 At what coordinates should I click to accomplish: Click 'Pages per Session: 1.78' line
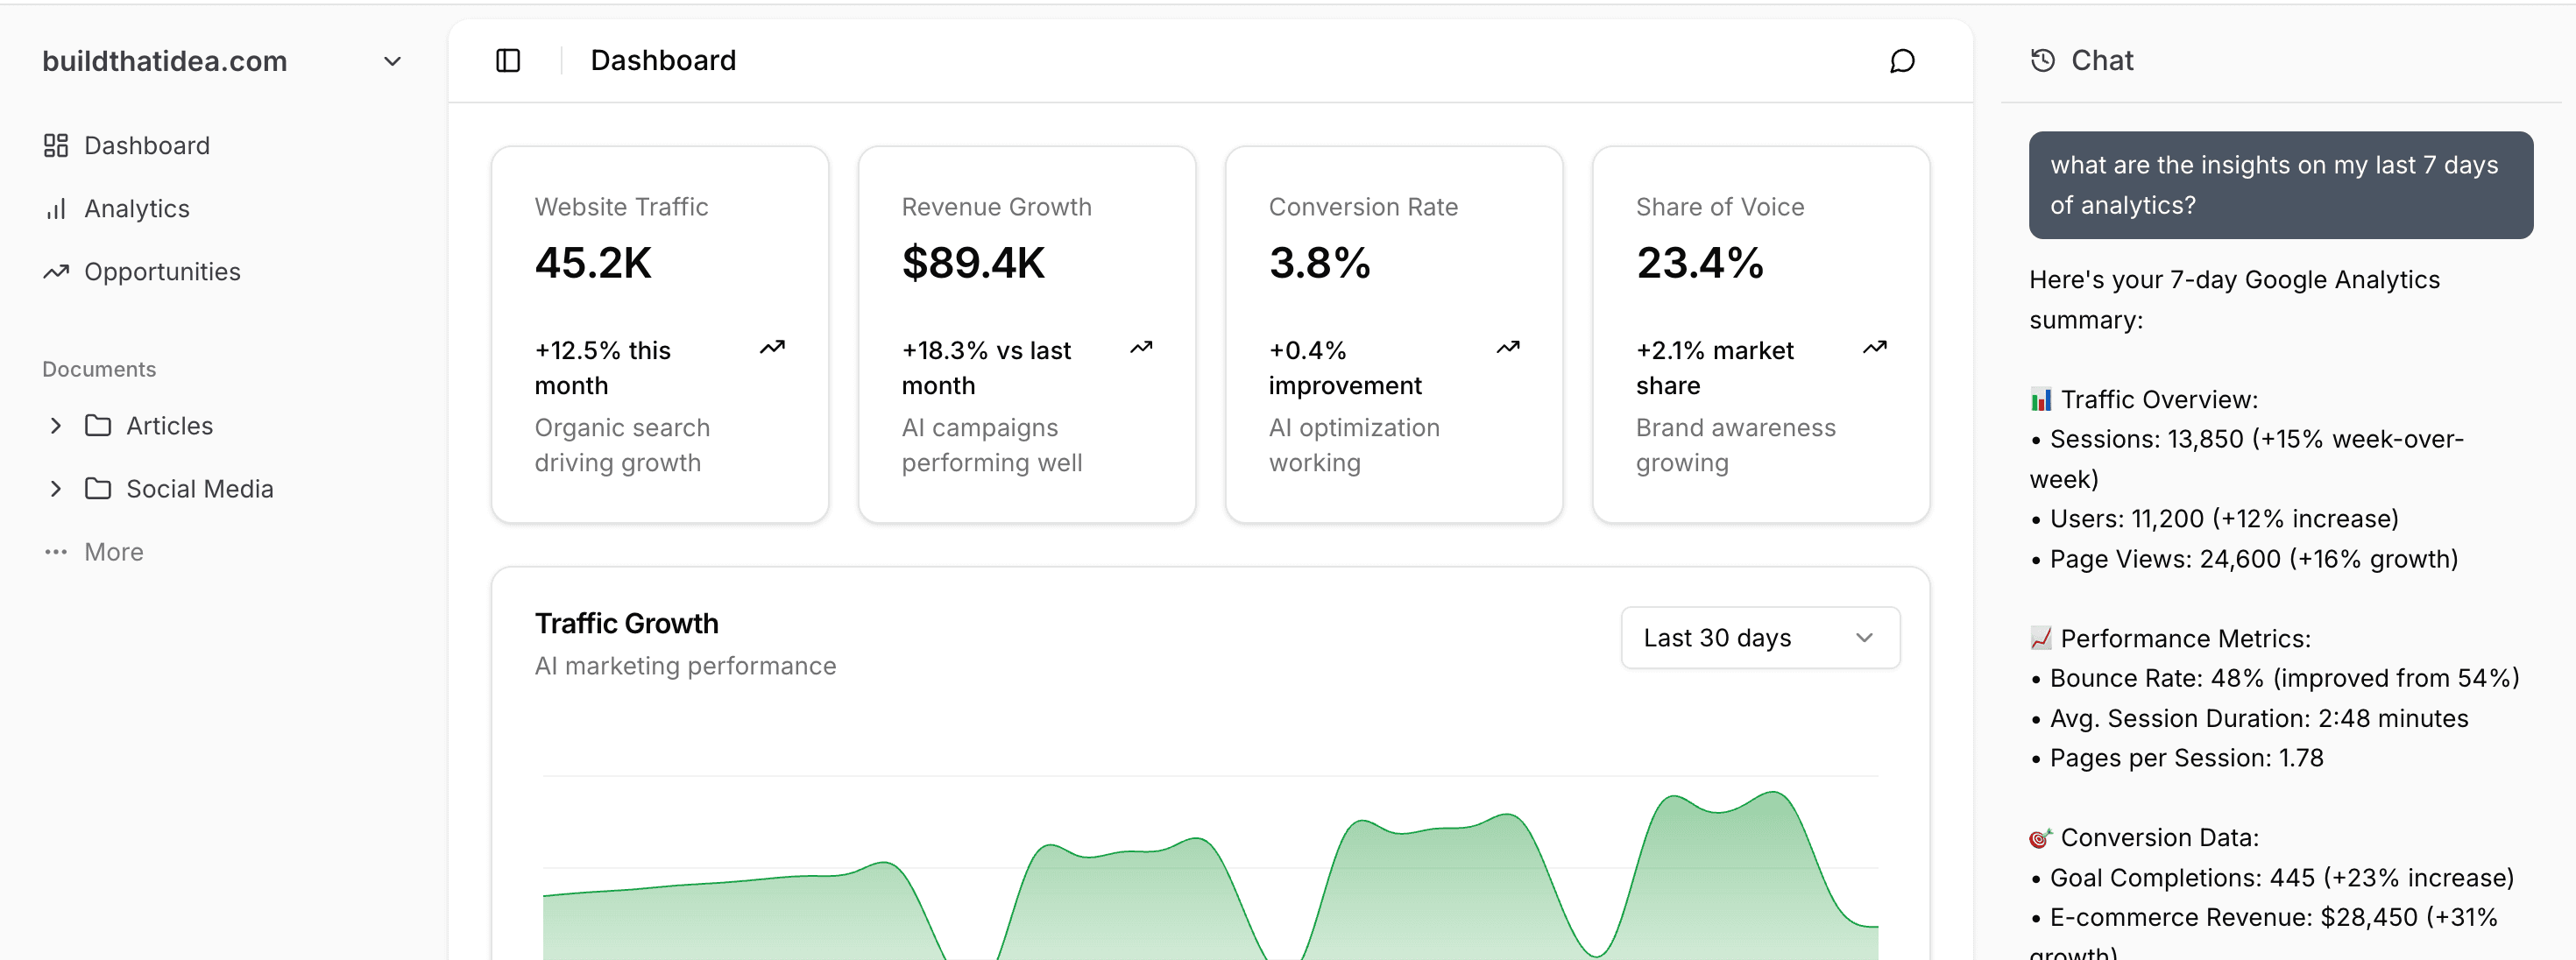point(2177,758)
